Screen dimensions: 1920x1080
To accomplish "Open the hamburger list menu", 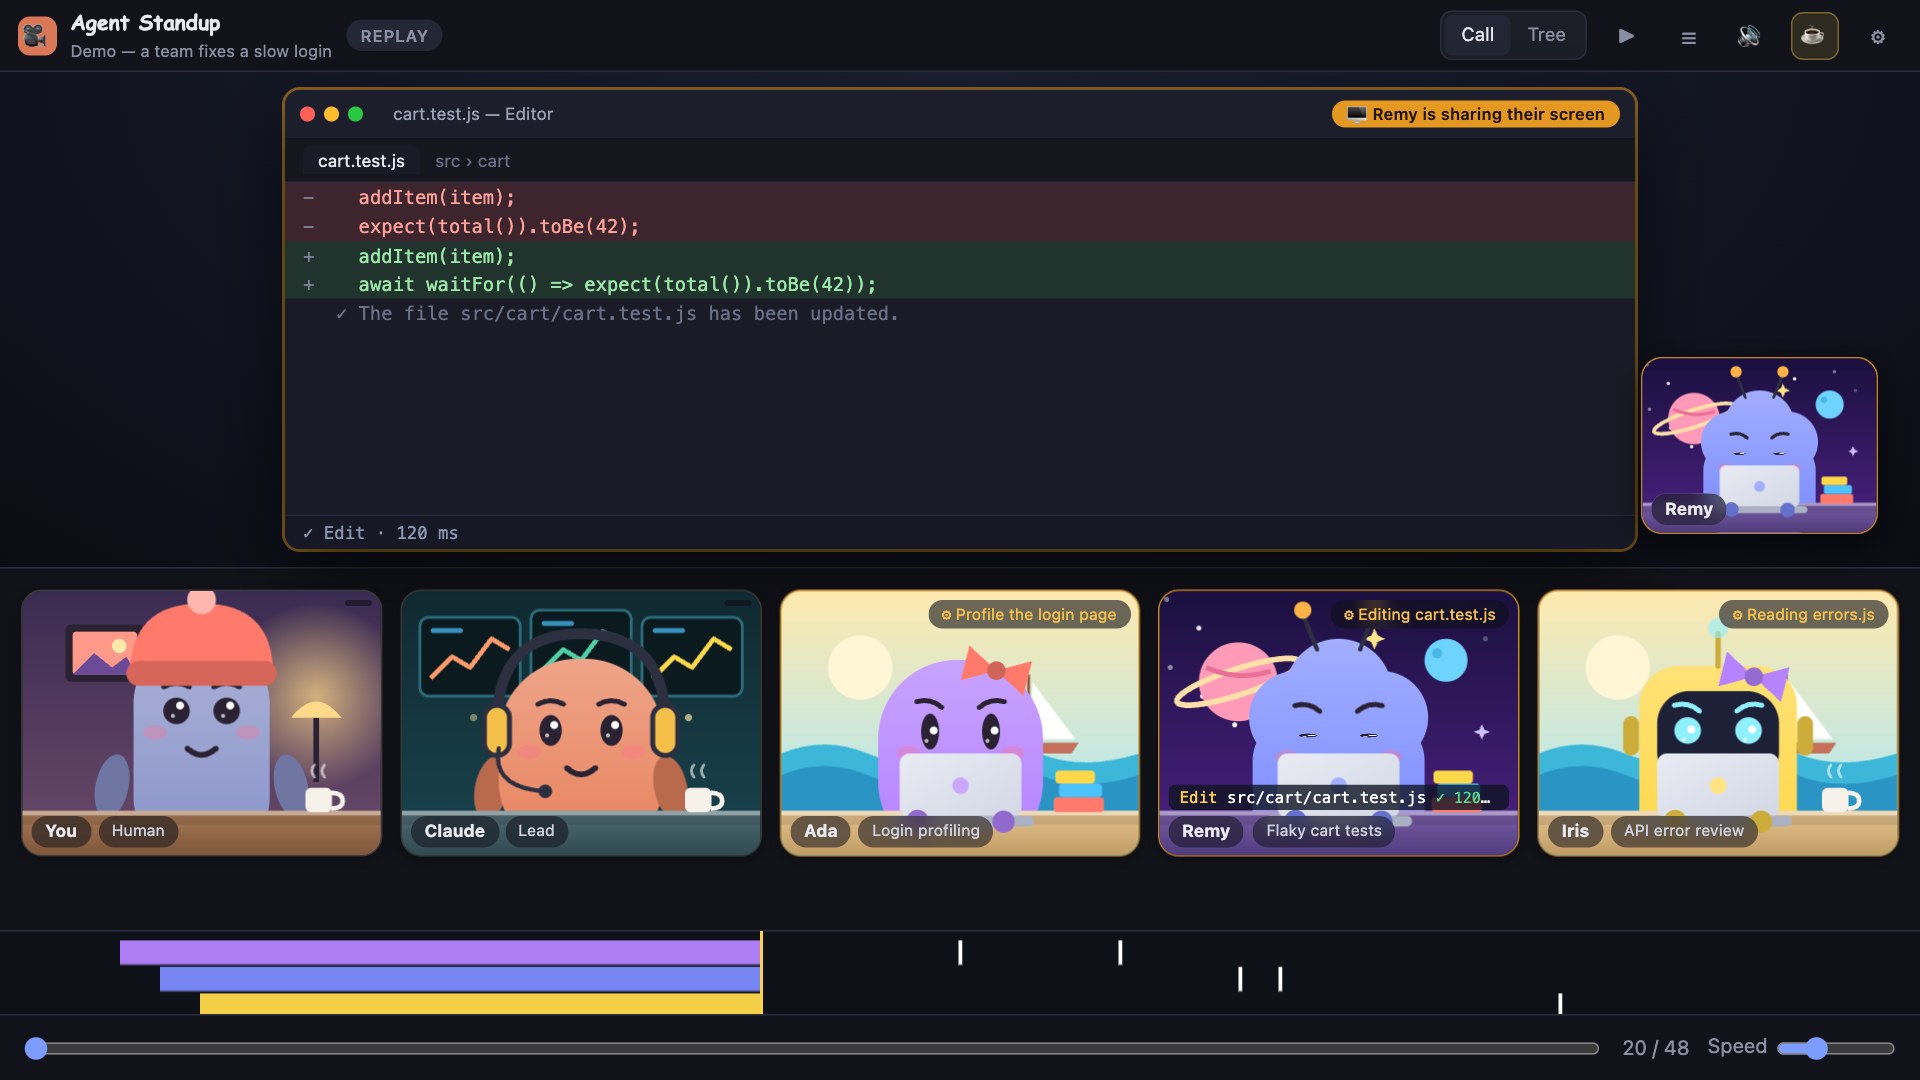I will (x=1688, y=37).
